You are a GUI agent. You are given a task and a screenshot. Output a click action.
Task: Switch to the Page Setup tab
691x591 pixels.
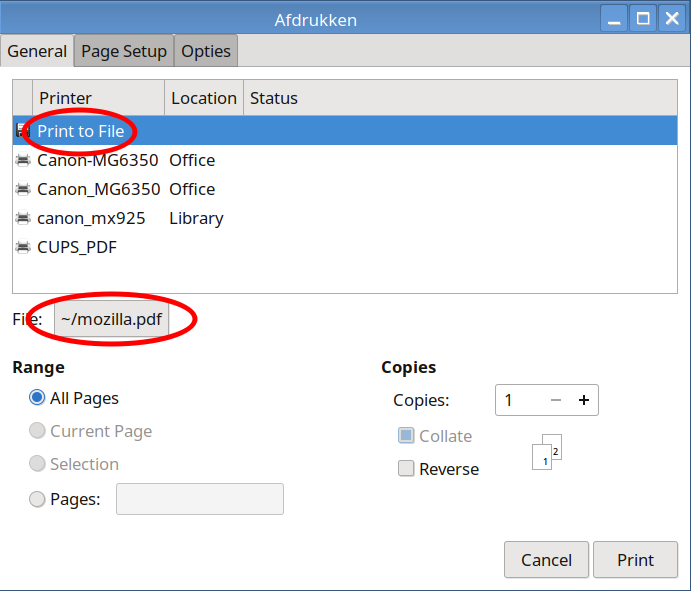tap(124, 51)
